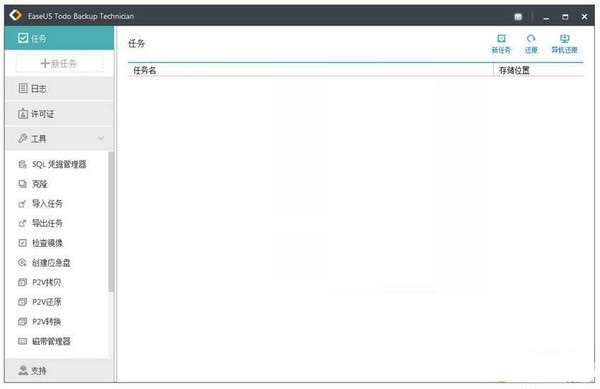Click the 支持 person icon
Screen dimensions: 600x389
[x=23, y=370]
